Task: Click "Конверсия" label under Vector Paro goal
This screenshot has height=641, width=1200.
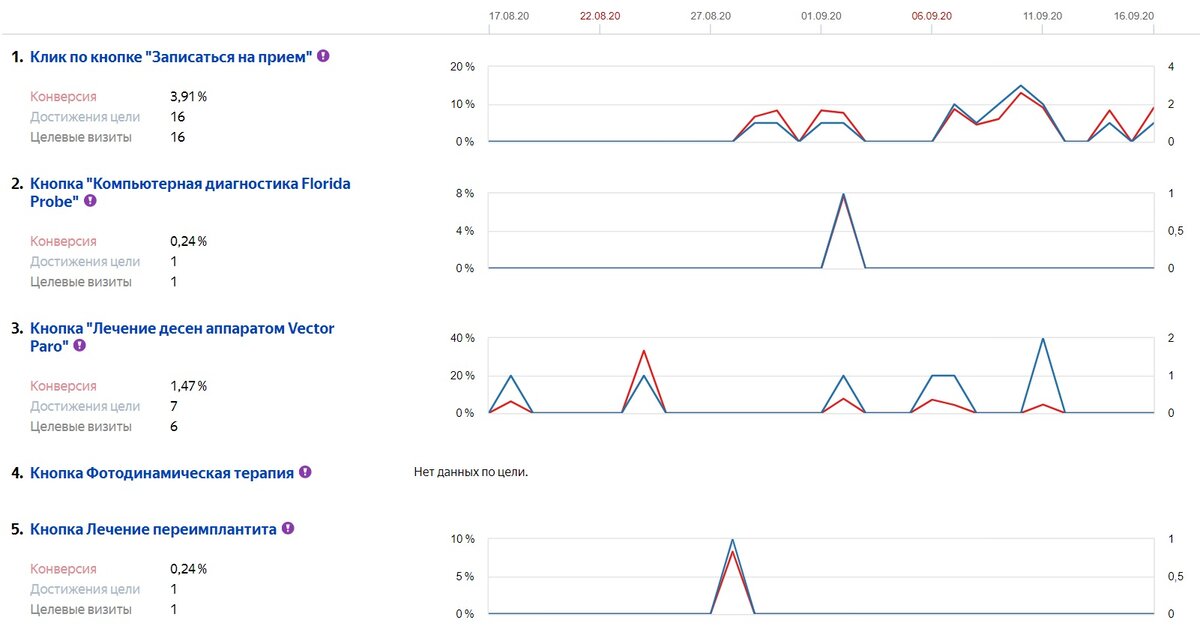Action: 63,386
